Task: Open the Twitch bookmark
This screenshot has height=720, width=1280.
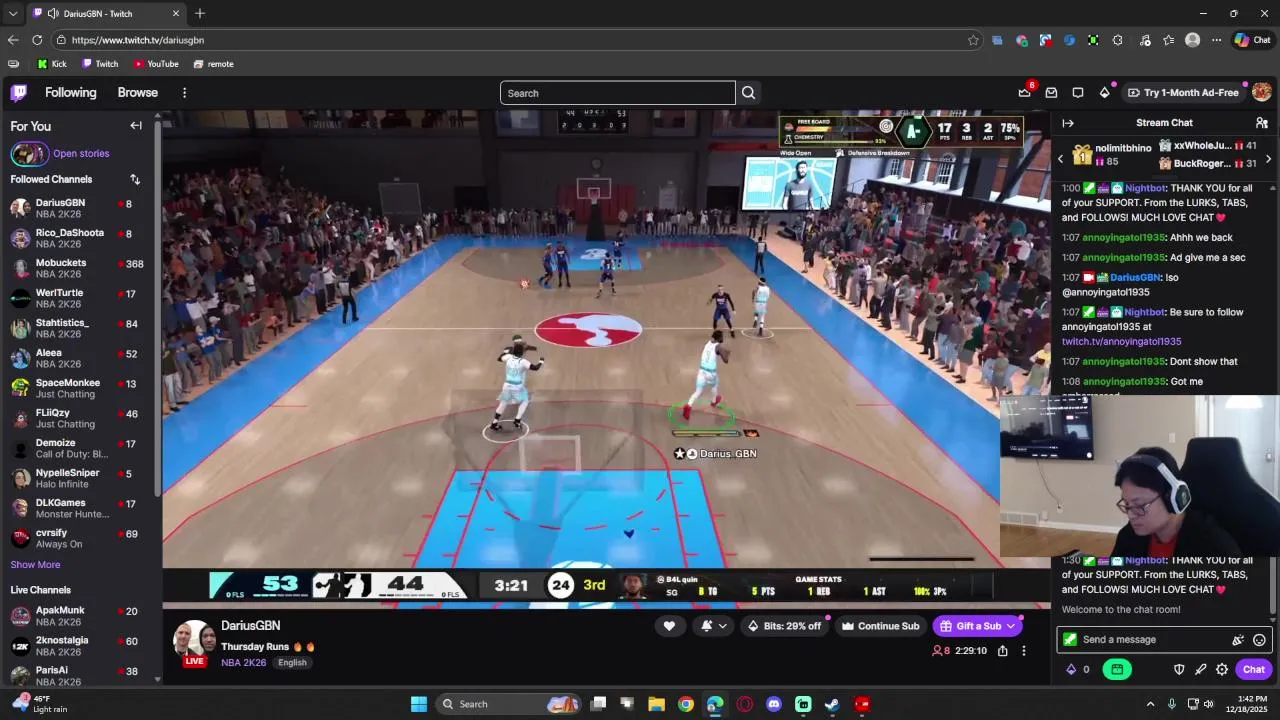Action: click(x=100, y=64)
